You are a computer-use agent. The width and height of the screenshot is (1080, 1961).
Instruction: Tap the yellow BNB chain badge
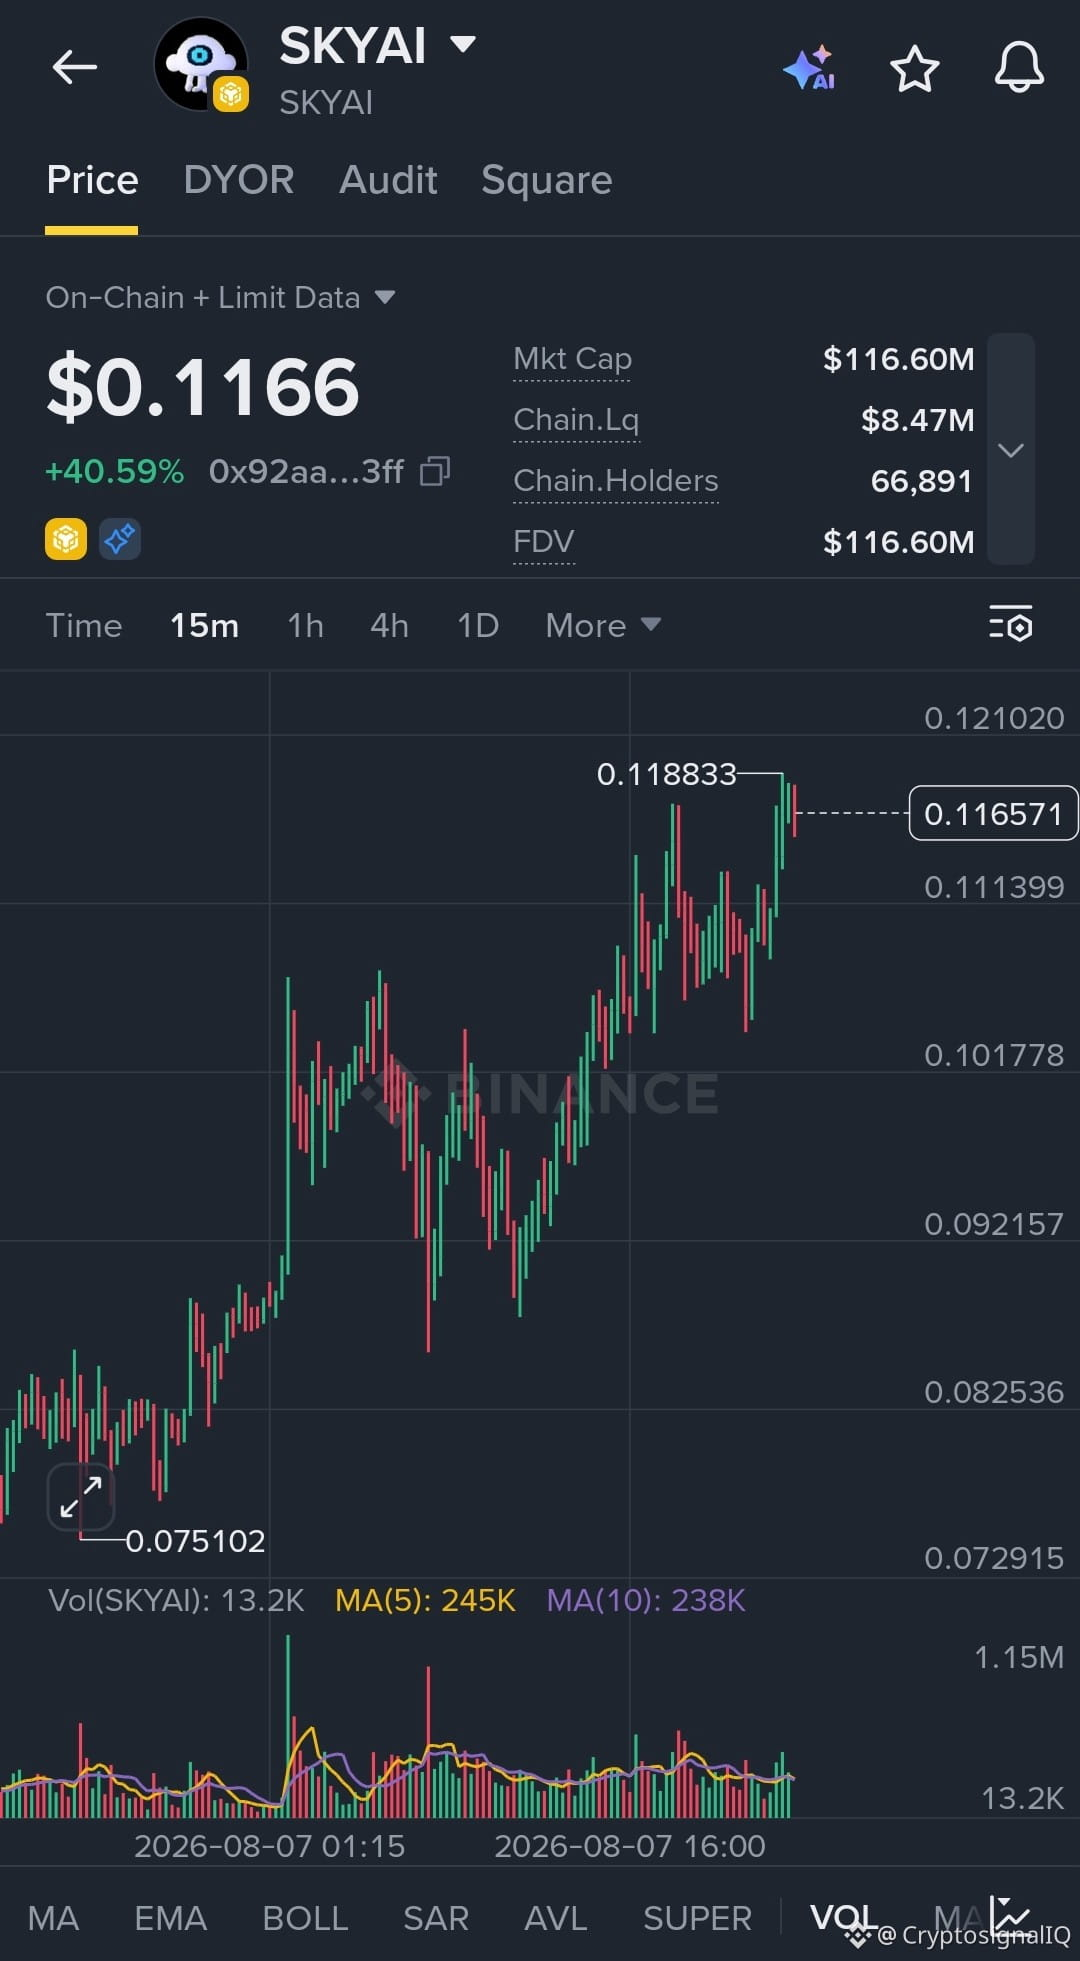click(66, 539)
